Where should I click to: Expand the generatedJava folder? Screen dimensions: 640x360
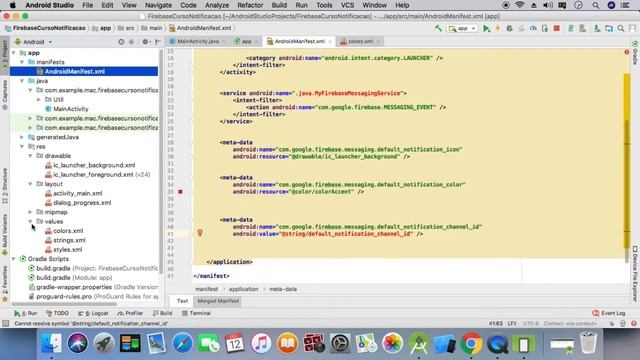22,137
